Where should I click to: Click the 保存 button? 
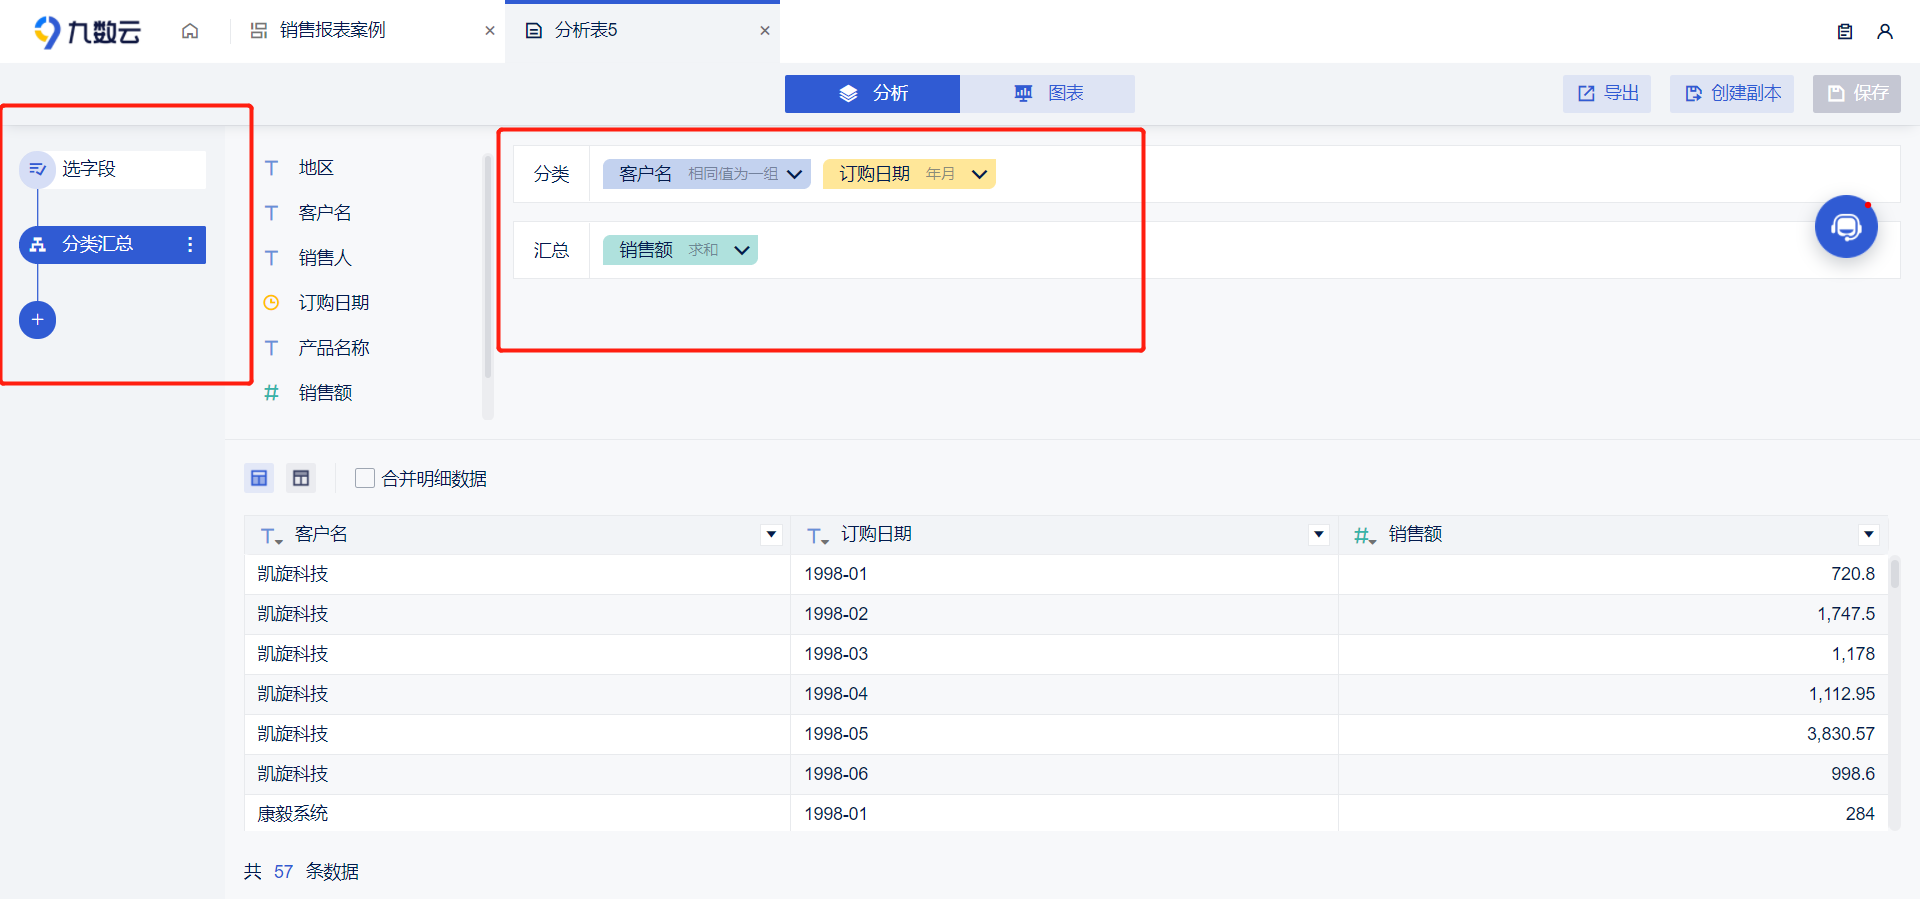pos(1857,94)
